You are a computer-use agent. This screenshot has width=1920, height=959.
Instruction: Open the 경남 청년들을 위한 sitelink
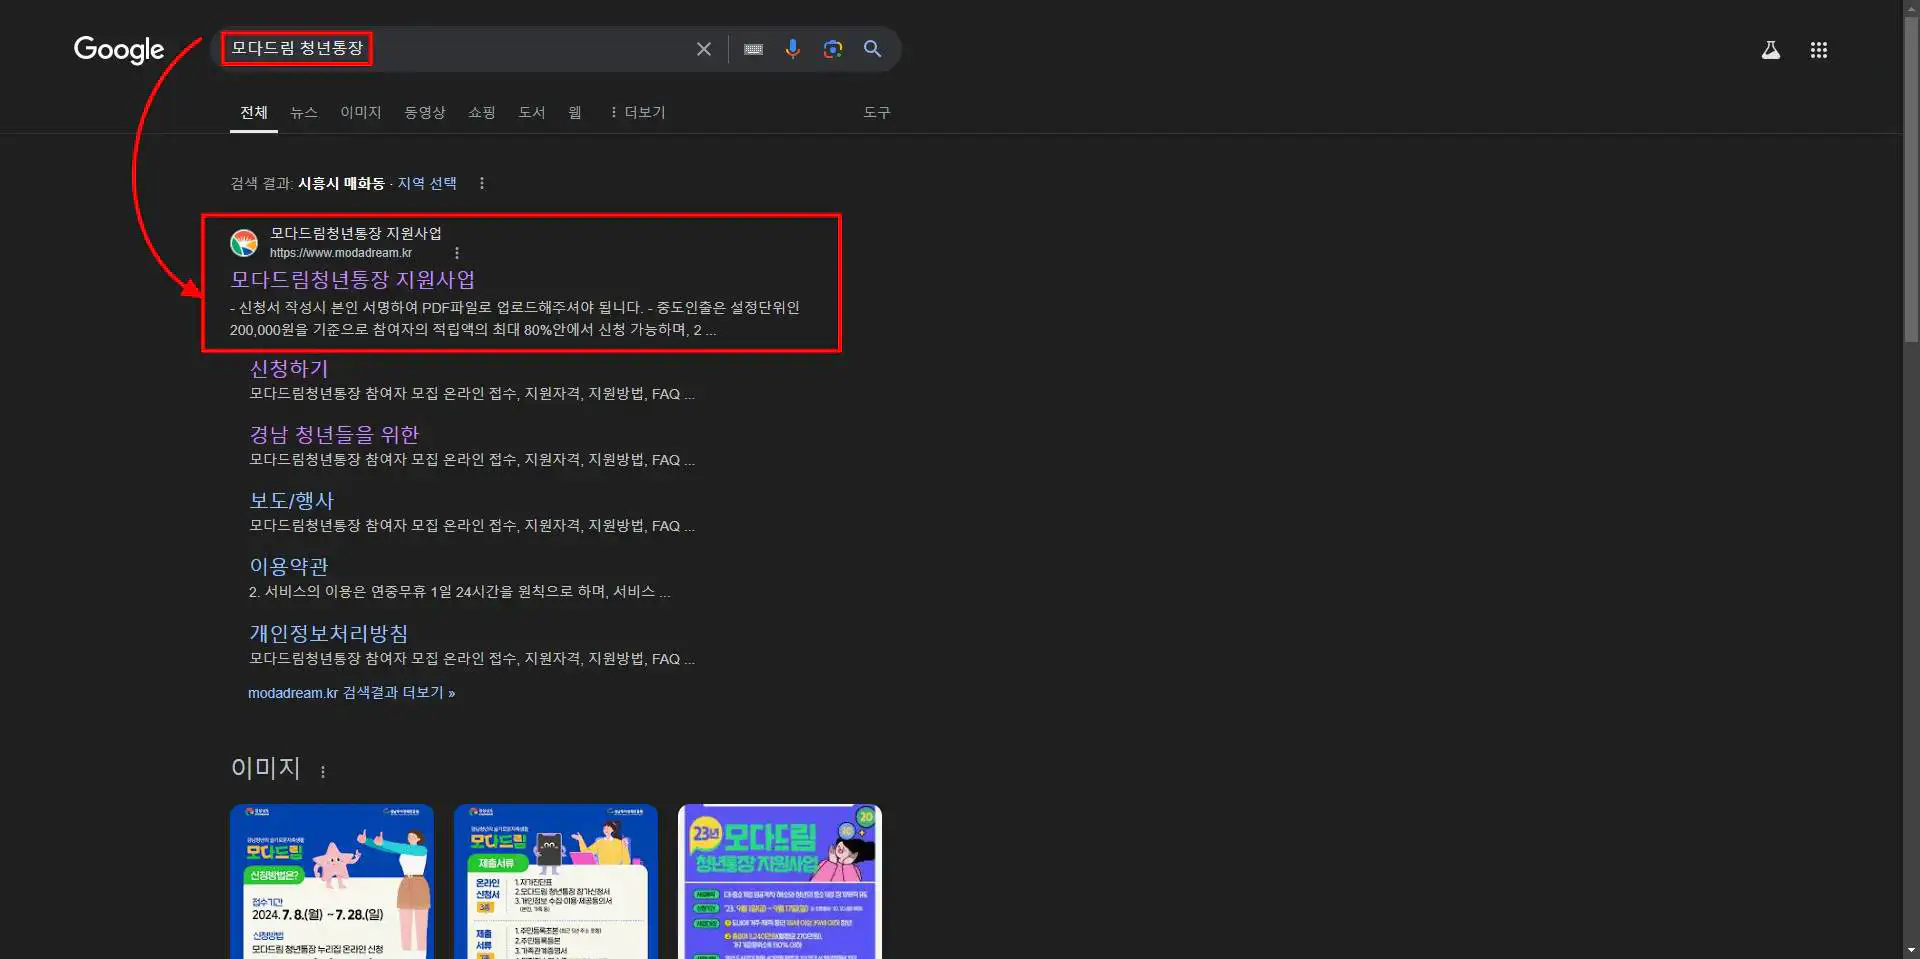(x=334, y=435)
